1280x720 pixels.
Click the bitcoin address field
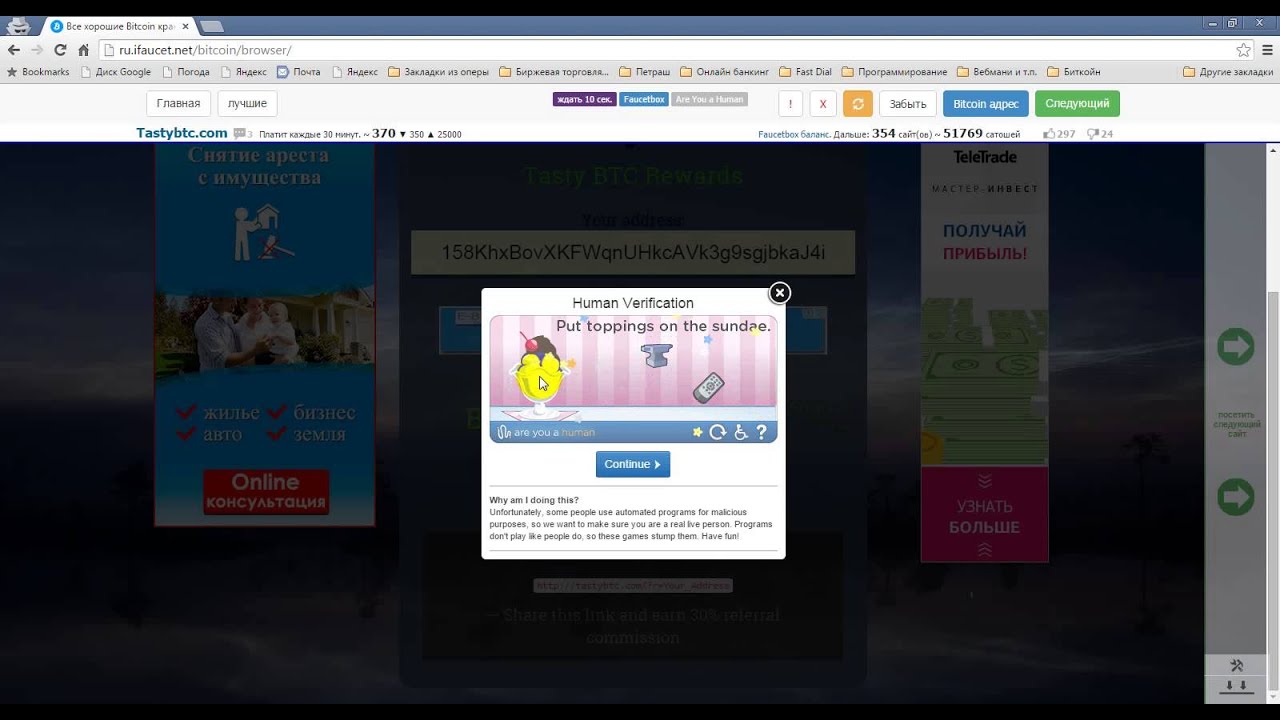tap(633, 253)
